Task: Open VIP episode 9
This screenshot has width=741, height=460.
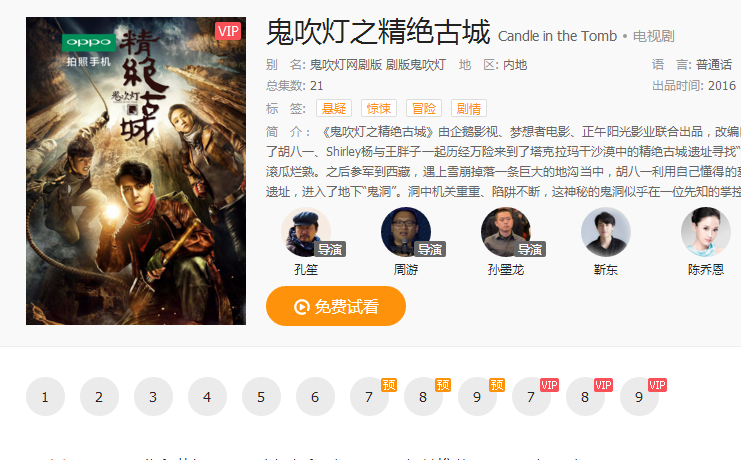Action: [x=639, y=397]
